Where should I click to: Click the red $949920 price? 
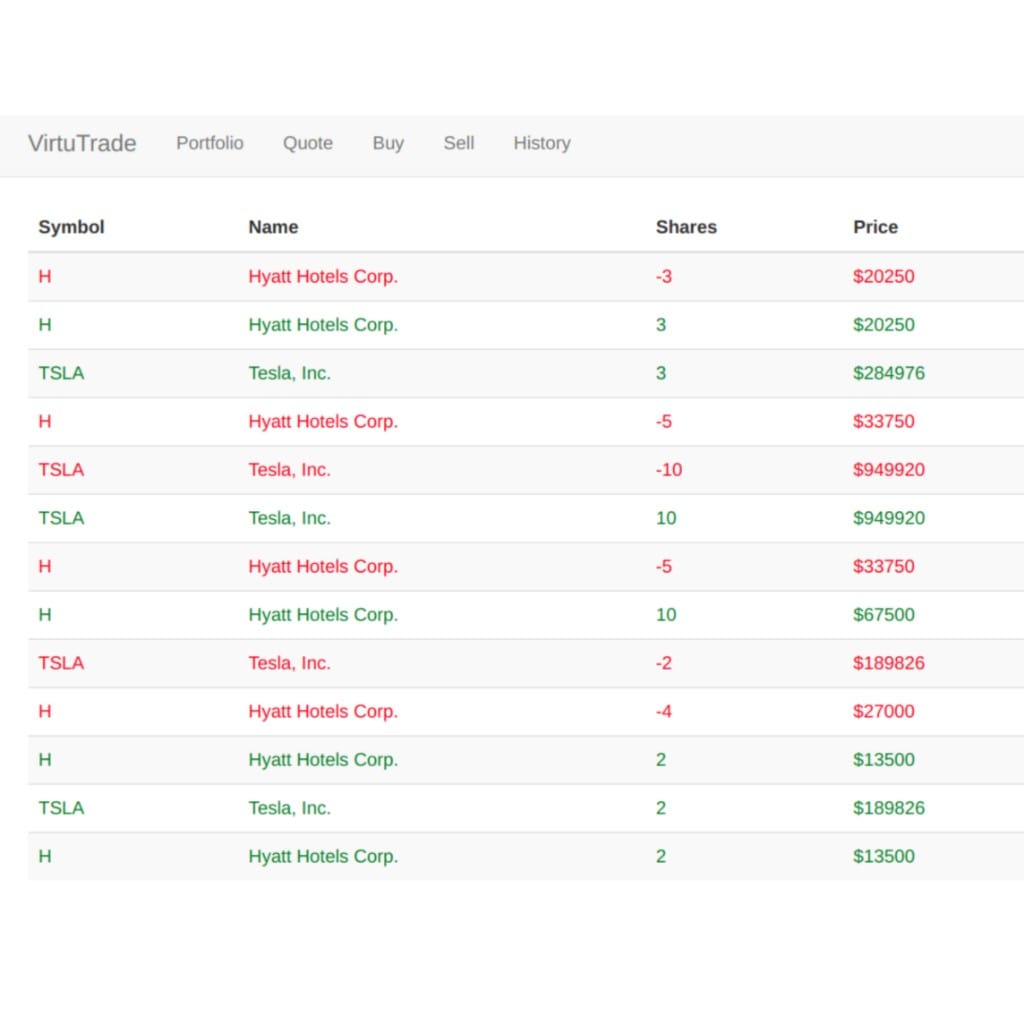pyautogui.click(x=888, y=470)
